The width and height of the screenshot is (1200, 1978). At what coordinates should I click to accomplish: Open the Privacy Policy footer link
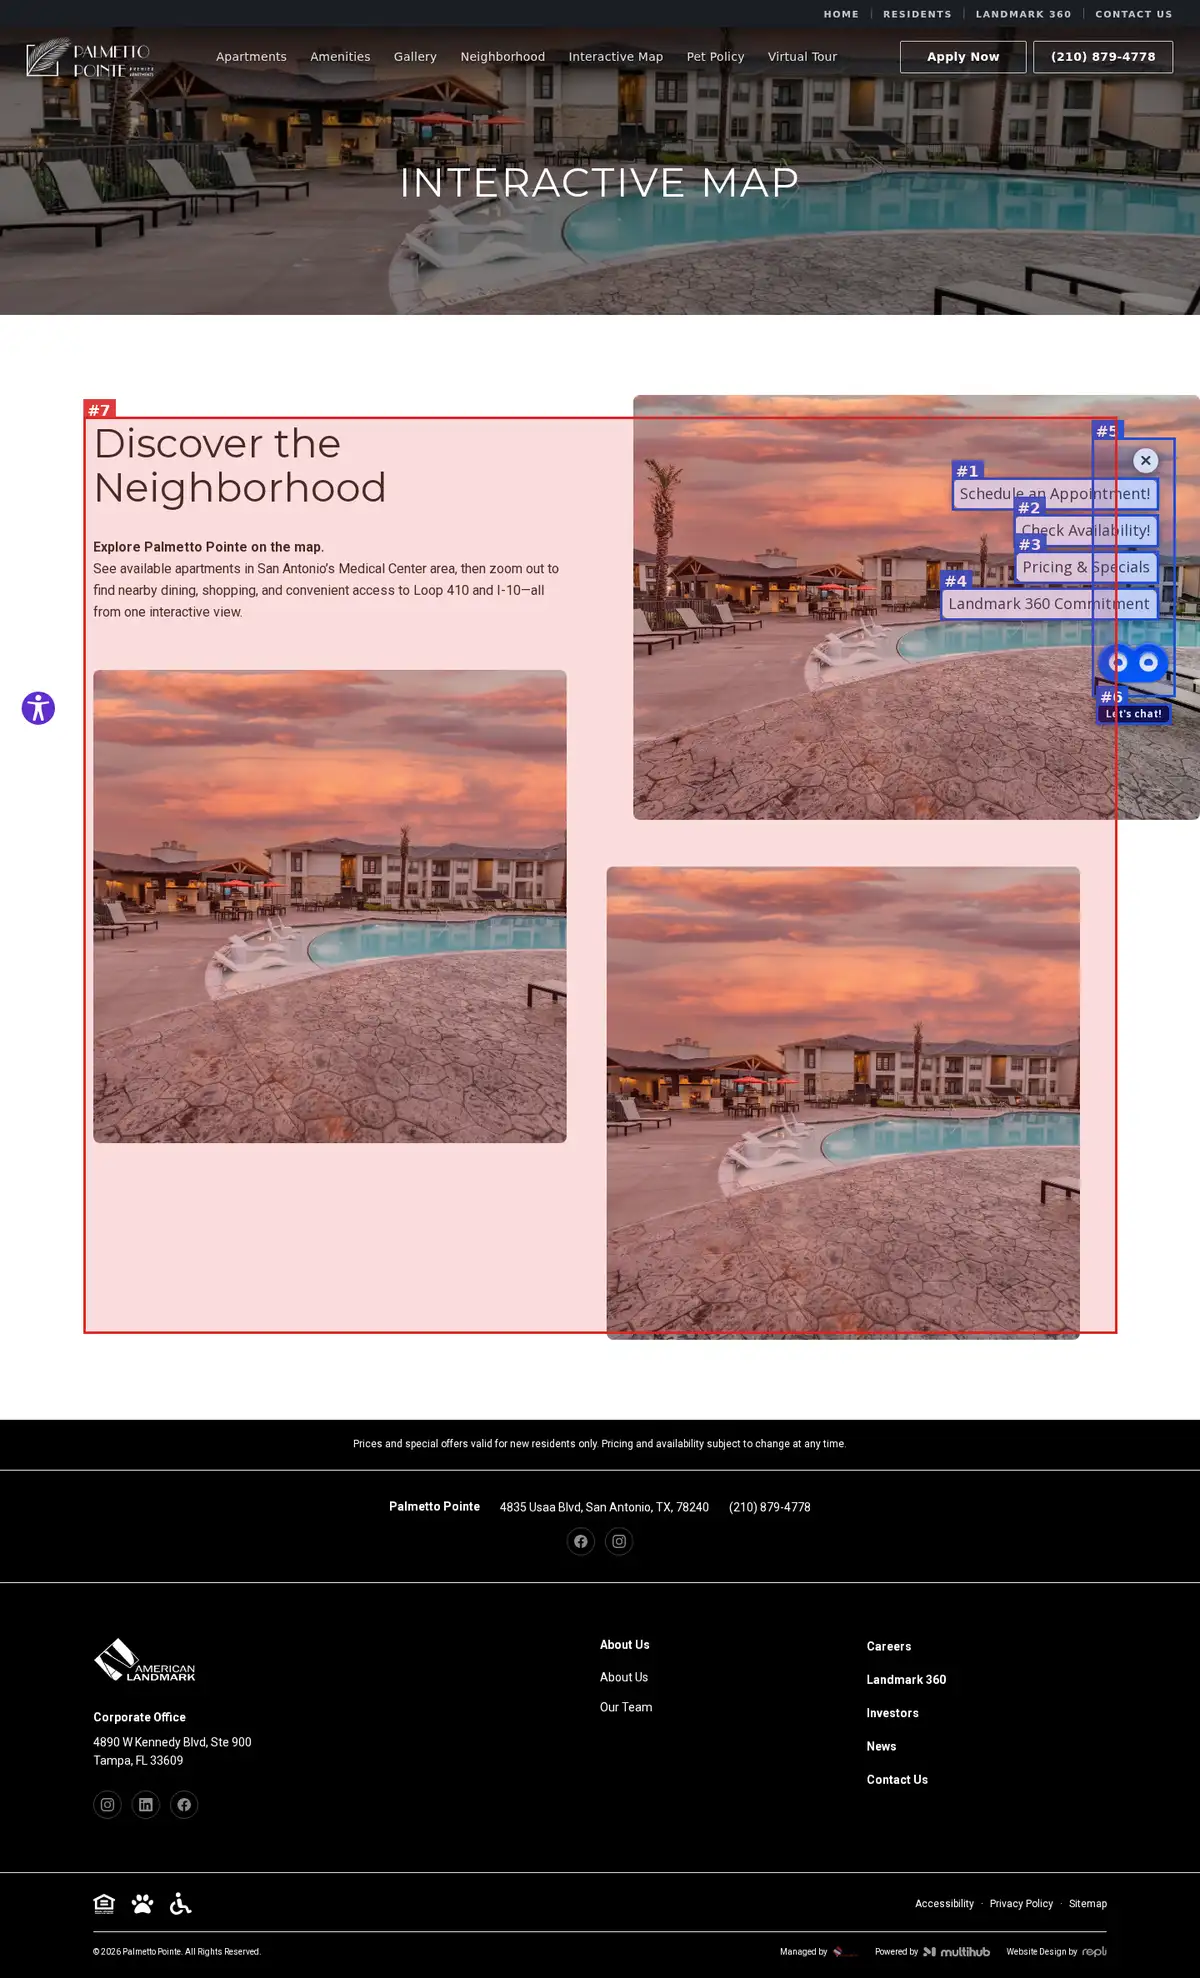(1021, 1904)
